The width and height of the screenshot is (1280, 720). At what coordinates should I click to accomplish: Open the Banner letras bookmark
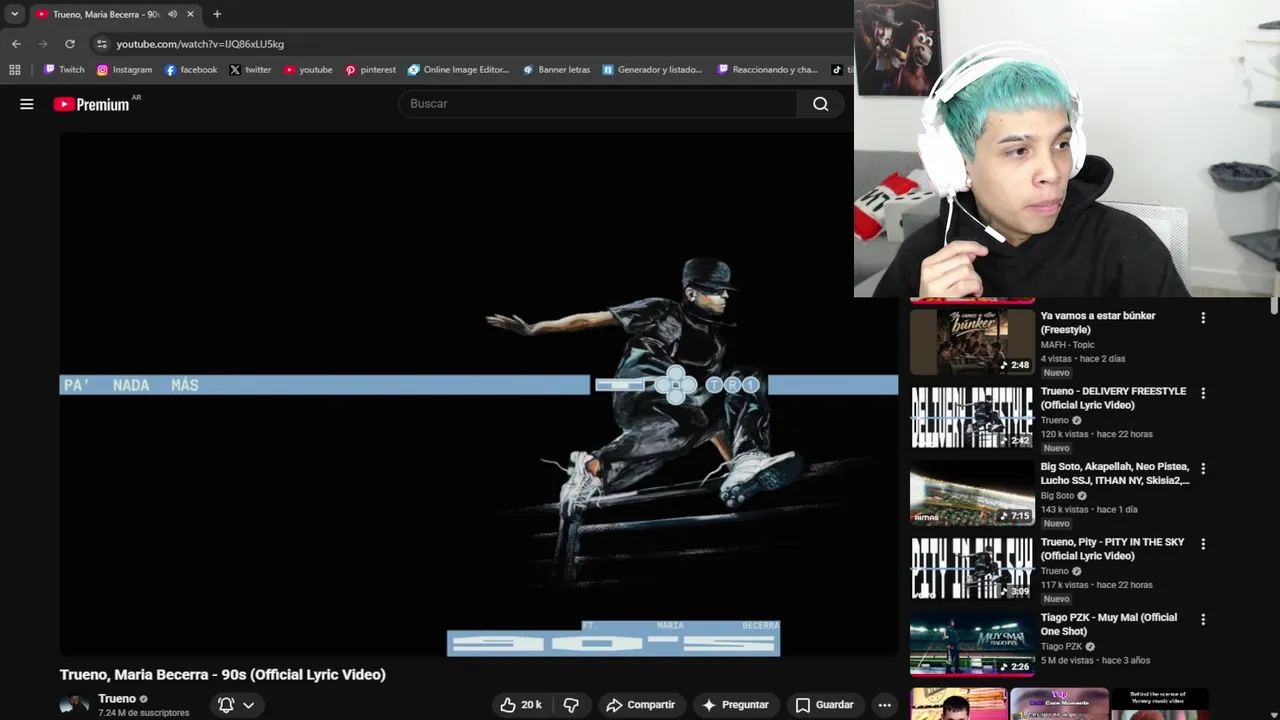click(556, 70)
